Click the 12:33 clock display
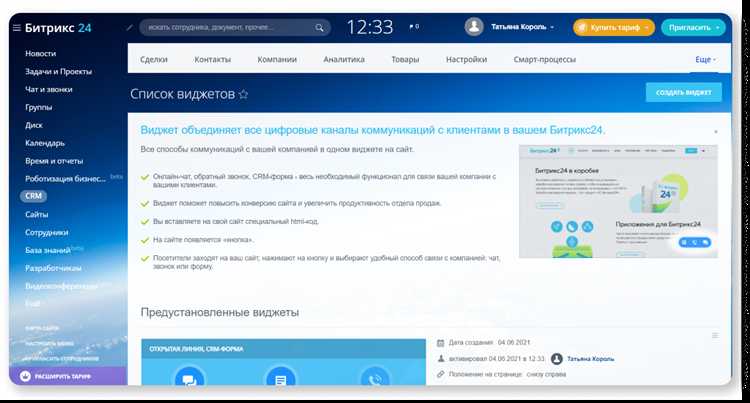 (x=370, y=27)
